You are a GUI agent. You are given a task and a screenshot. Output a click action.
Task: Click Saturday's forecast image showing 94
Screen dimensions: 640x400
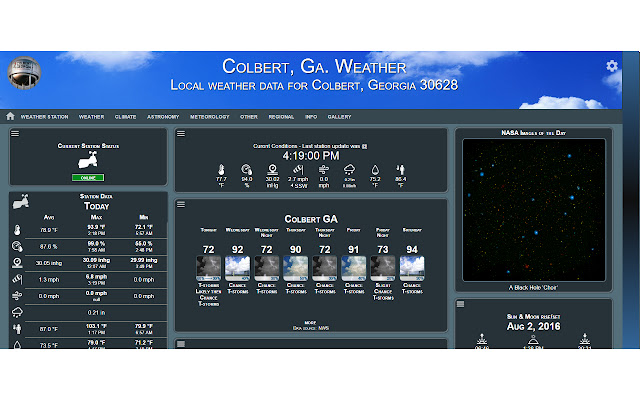[412, 268]
